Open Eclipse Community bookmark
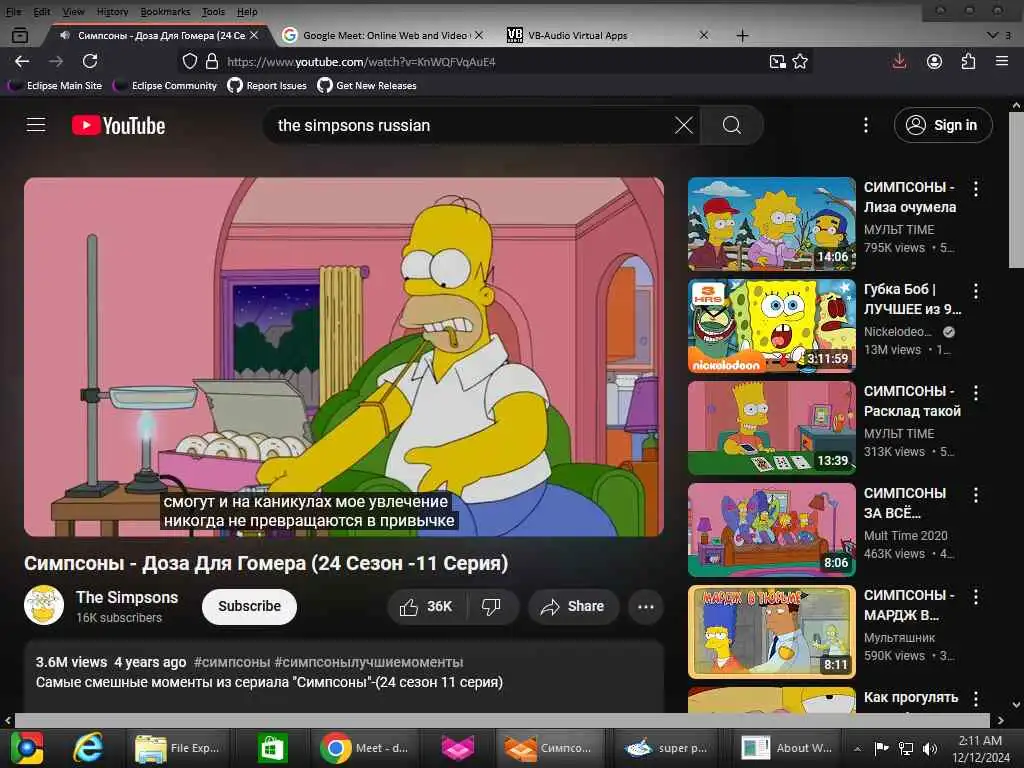 pos(165,86)
